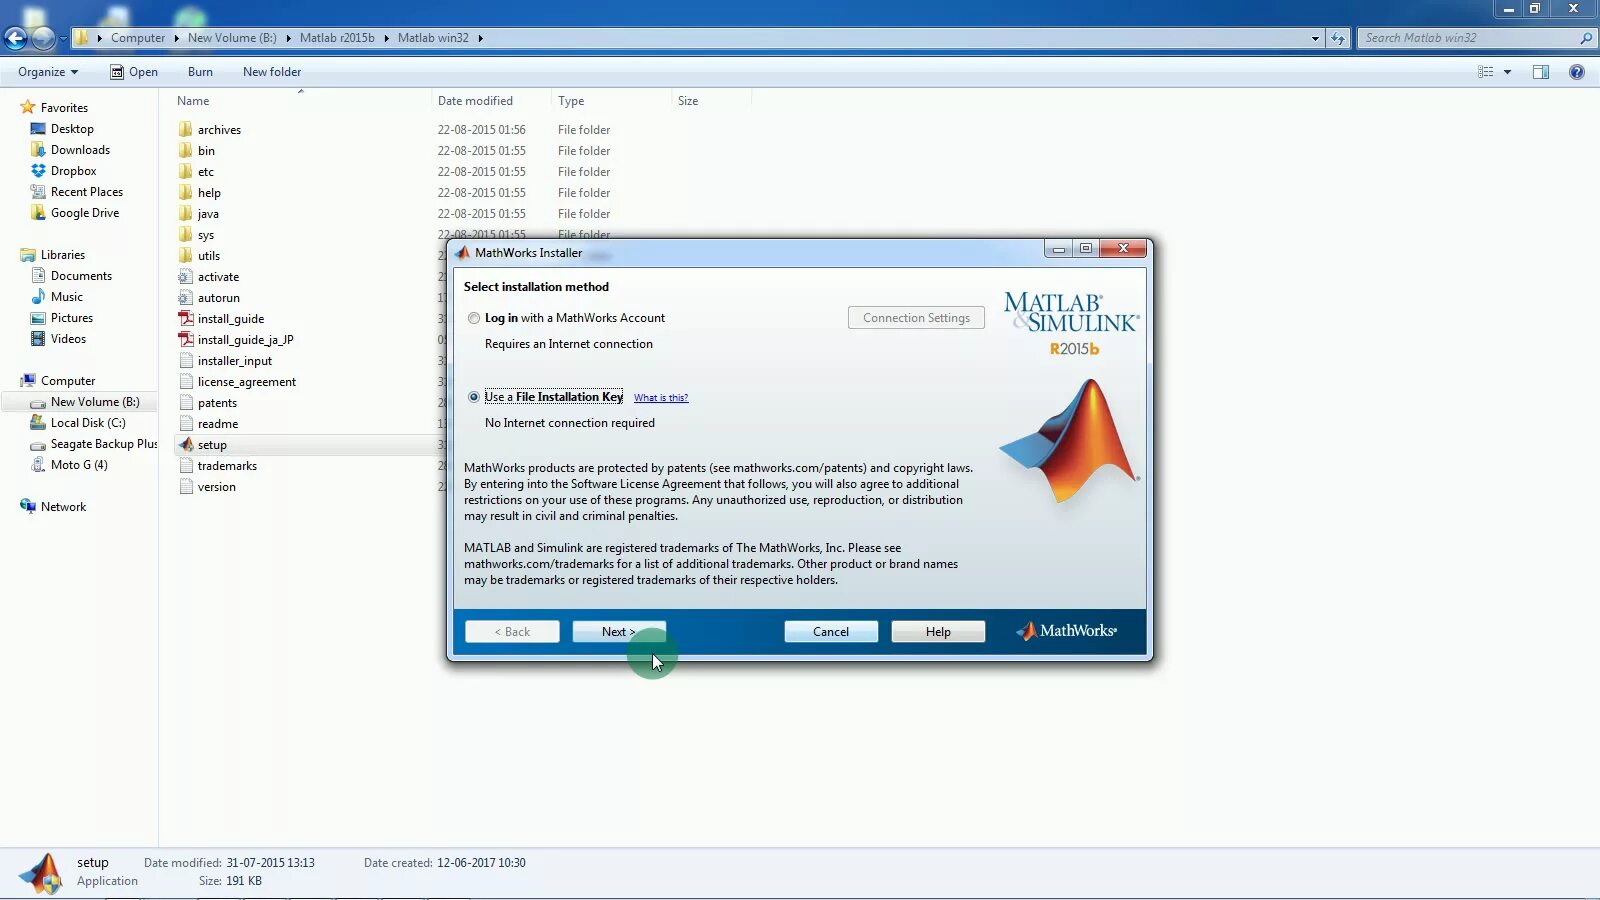The width and height of the screenshot is (1600, 900).
Task: Select the sys folder icon
Action: click(x=186, y=235)
